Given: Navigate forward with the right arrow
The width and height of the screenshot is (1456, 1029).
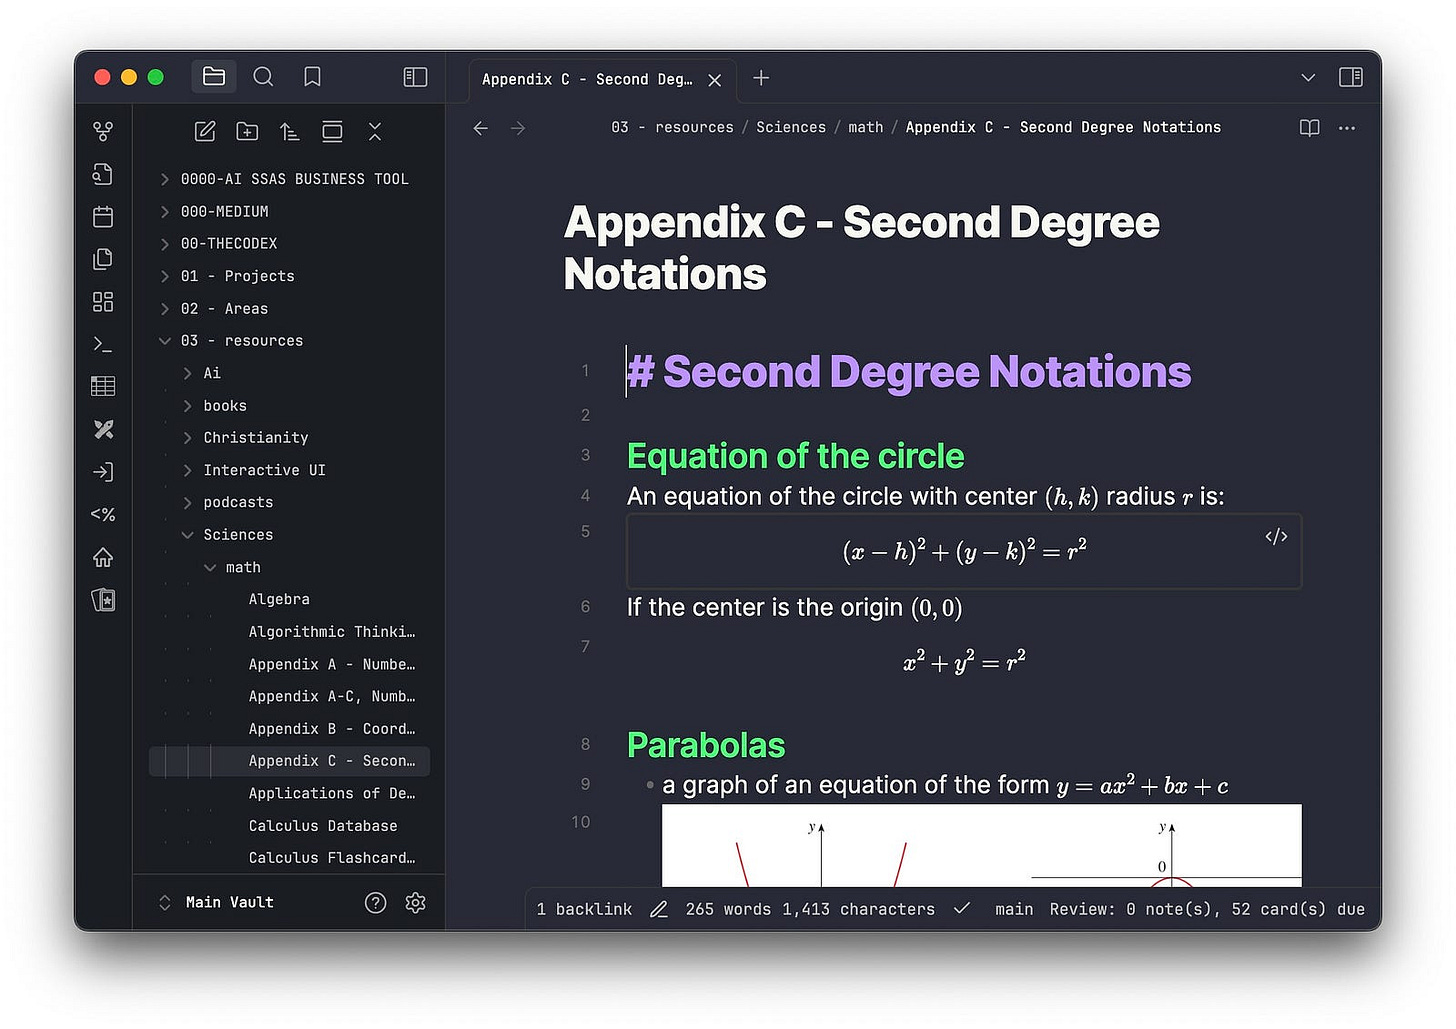Looking at the screenshot, I should coord(518,128).
